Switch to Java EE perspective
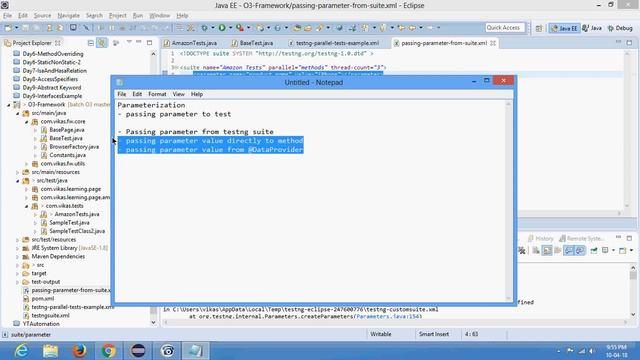The width and height of the screenshot is (640, 360). 564,28
